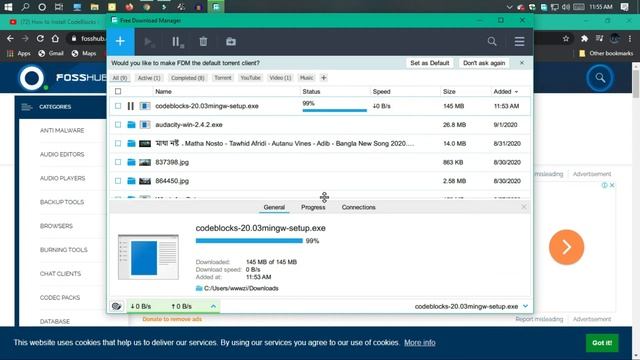Click the start downloads play icon
The image size is (640, 360).
click(x=149, y=42)
